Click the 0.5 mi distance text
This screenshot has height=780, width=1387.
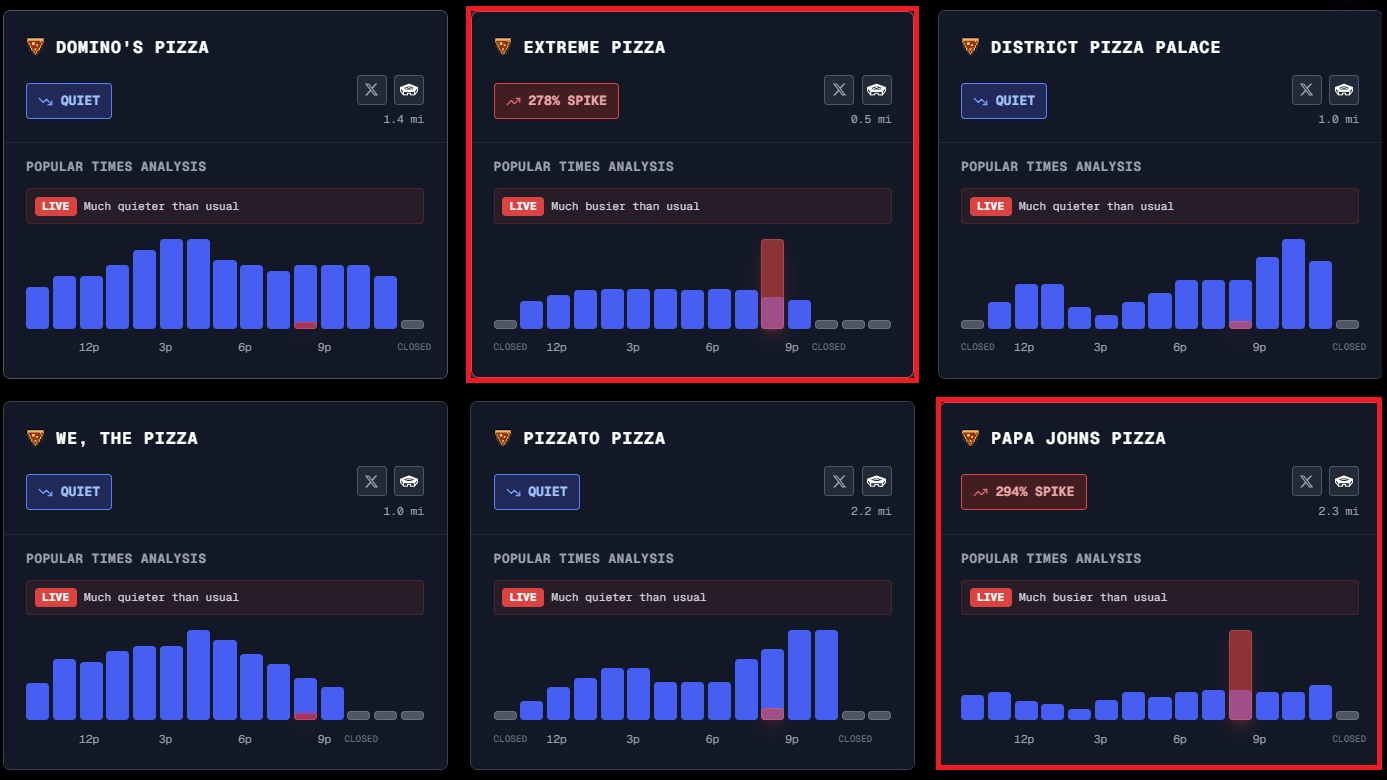[x=871, y=119]
